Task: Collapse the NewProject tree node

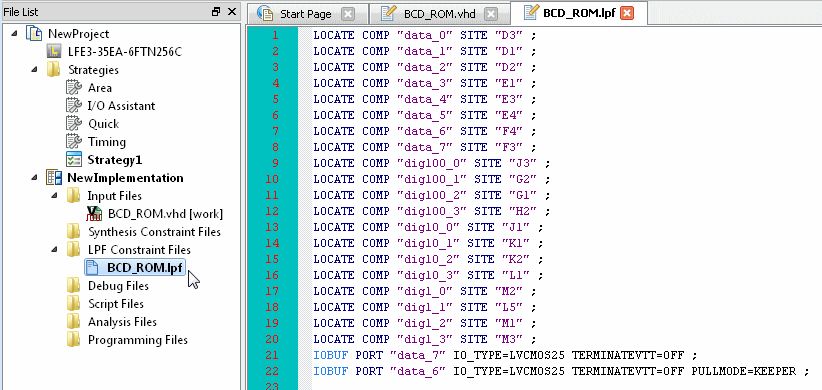Action: [14, 33]
